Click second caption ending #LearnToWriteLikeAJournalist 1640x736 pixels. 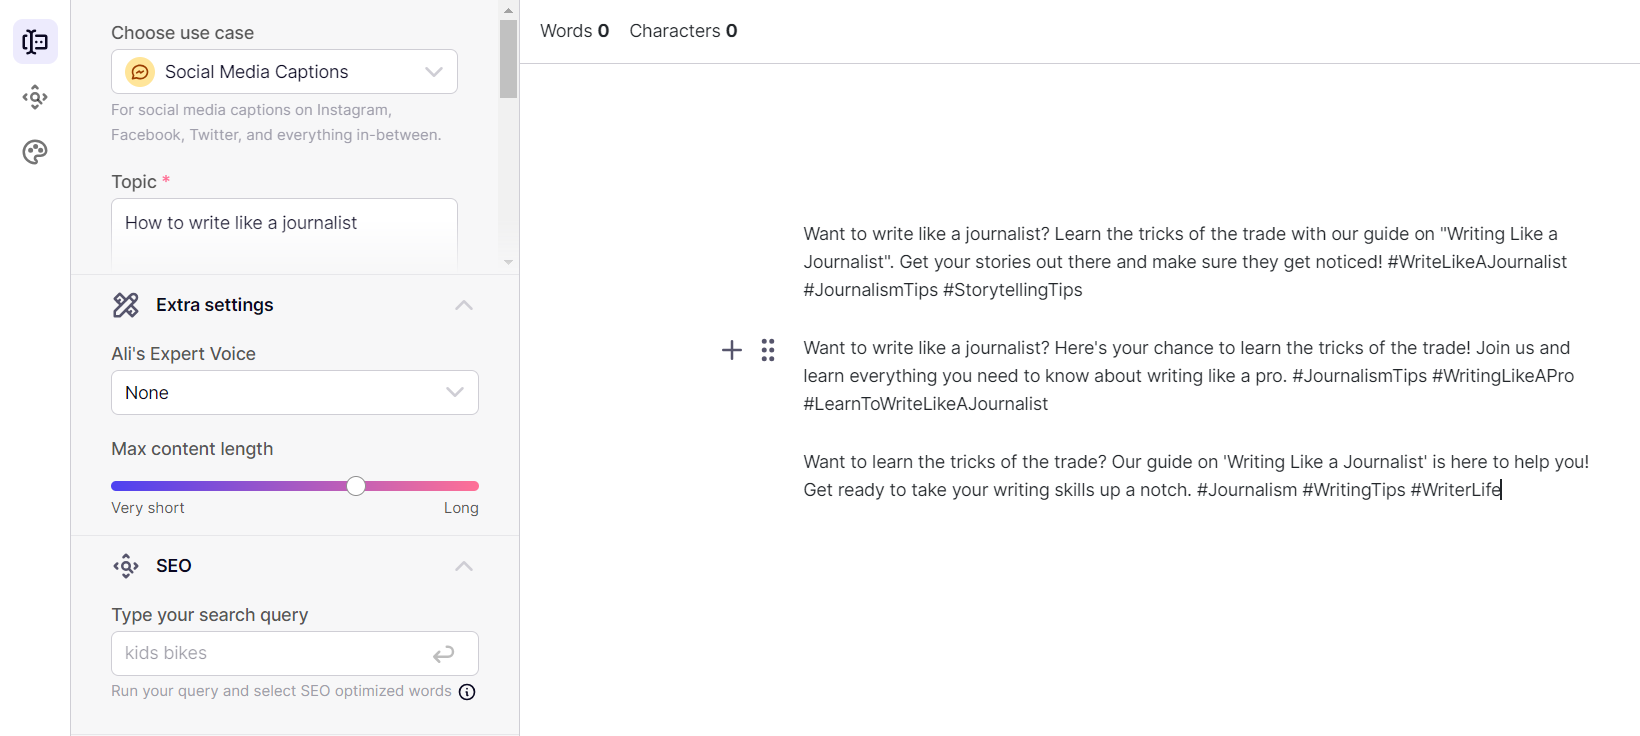coord(1189,376)
